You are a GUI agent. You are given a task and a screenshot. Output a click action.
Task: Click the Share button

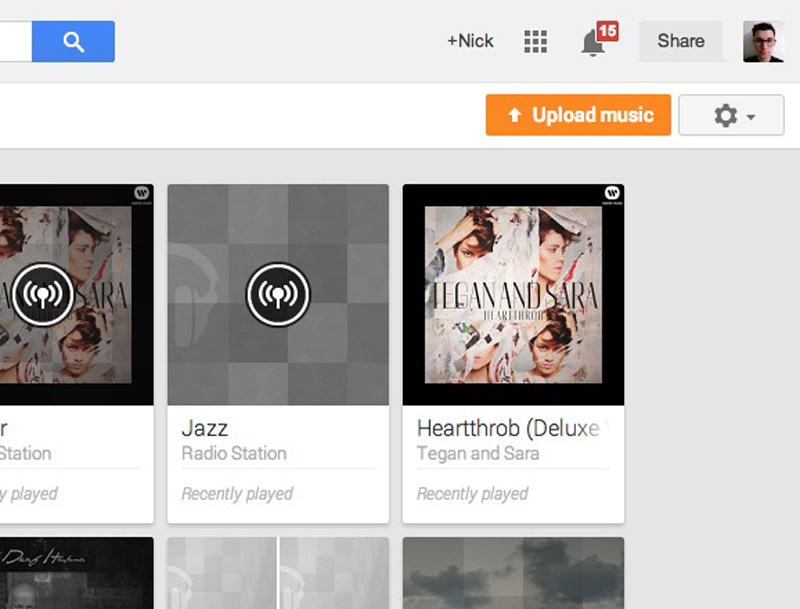tap(681, 41)
